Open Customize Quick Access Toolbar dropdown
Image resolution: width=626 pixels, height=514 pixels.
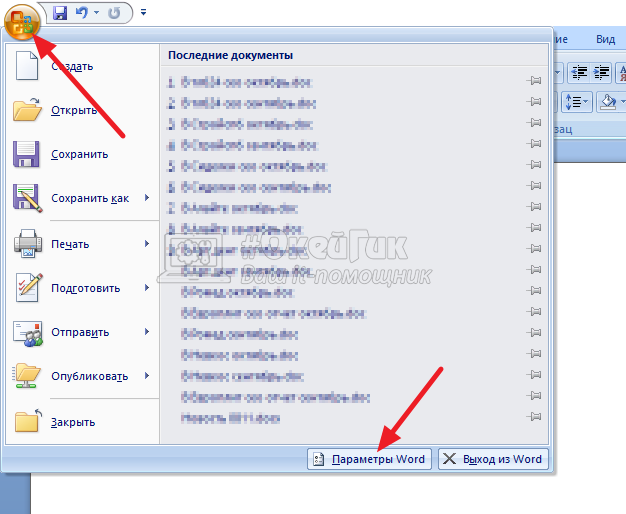coord(143,13)
